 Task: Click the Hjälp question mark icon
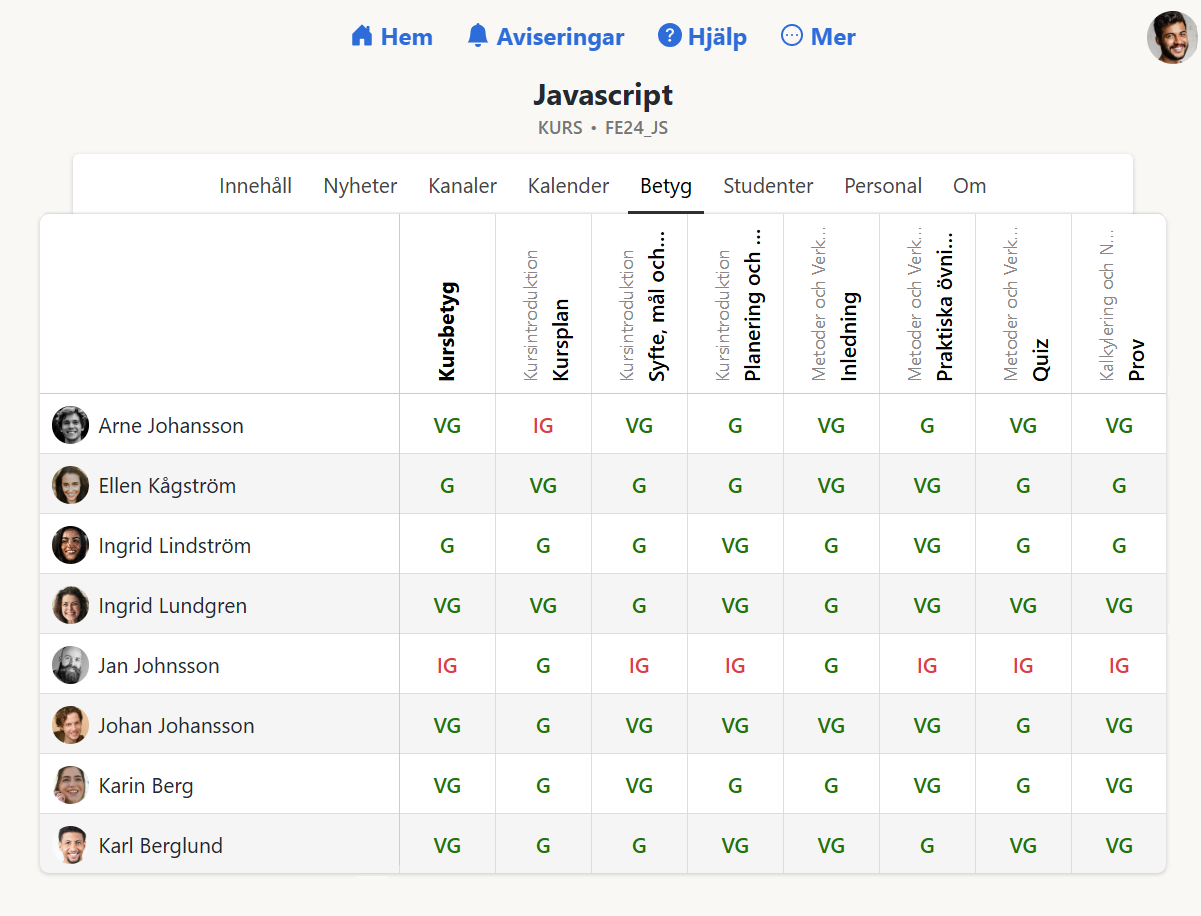[669, 37]
